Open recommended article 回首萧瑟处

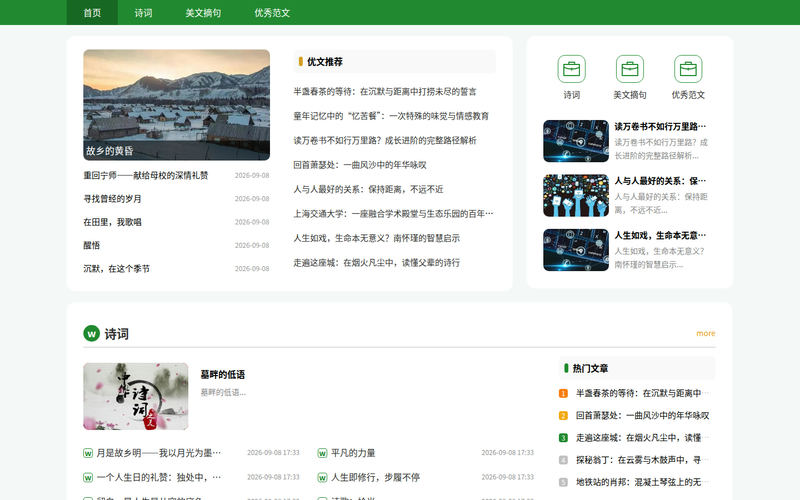[x=360, y=165]
